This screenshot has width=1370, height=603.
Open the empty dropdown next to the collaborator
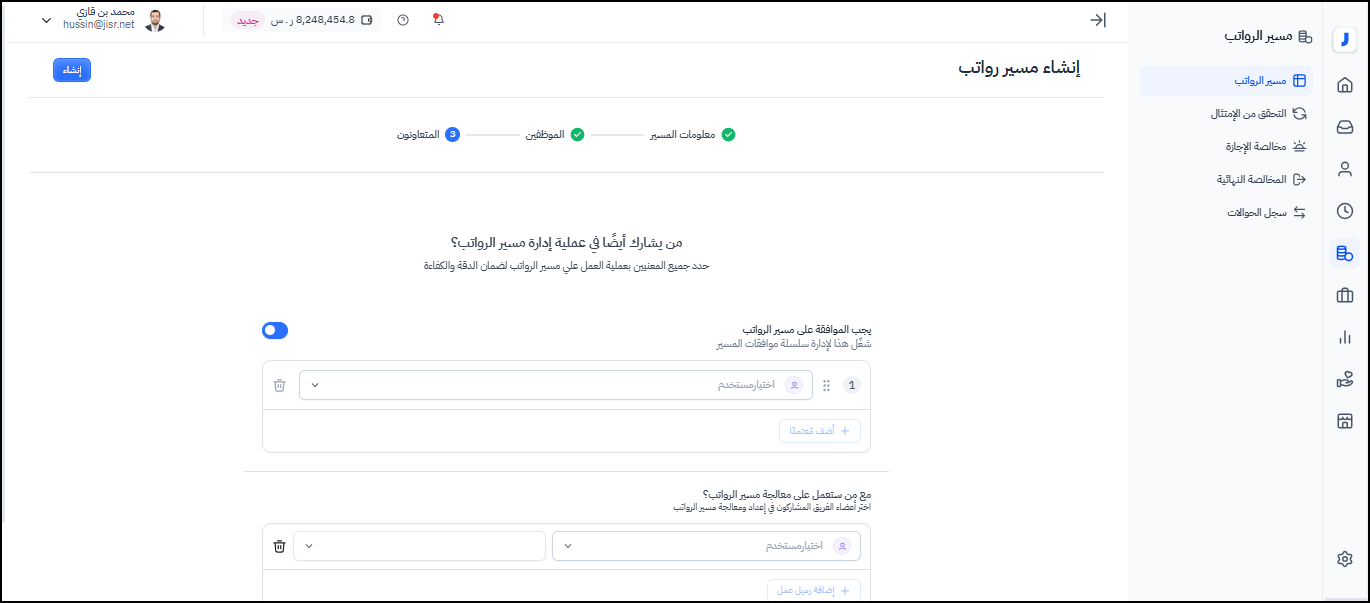(419, 546)
